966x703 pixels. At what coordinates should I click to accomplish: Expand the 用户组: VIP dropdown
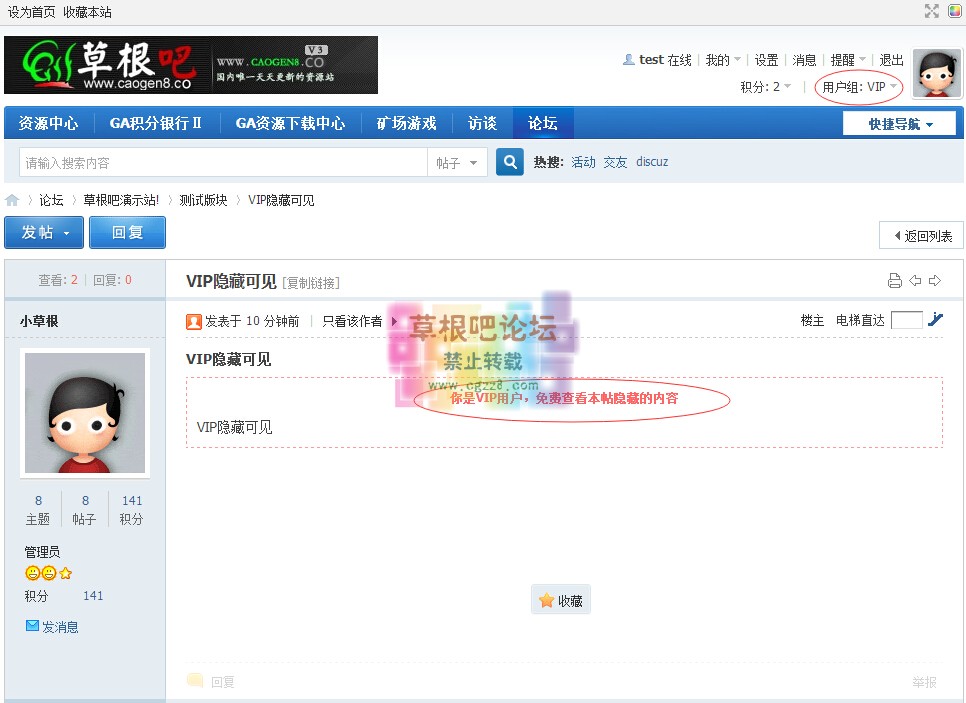click(859, 87)
